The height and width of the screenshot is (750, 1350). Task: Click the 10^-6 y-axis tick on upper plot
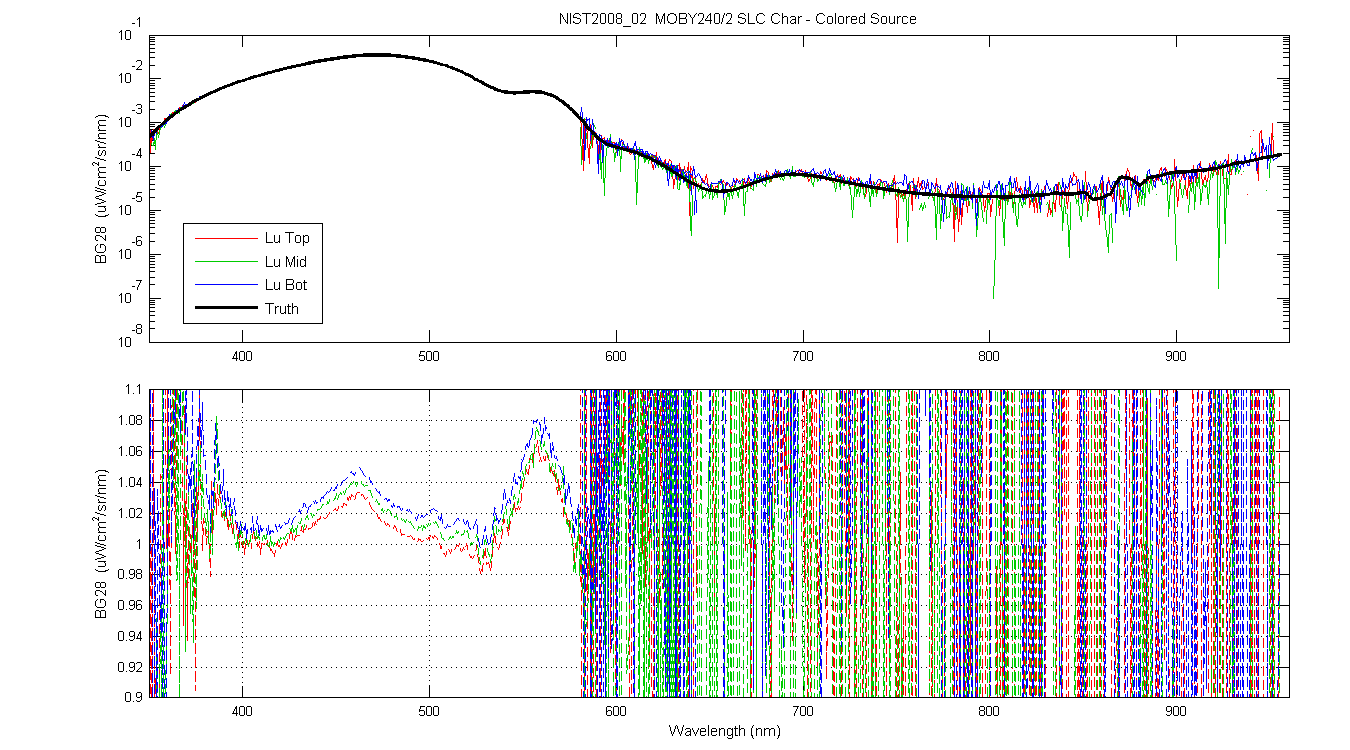[x=131, y=249]
